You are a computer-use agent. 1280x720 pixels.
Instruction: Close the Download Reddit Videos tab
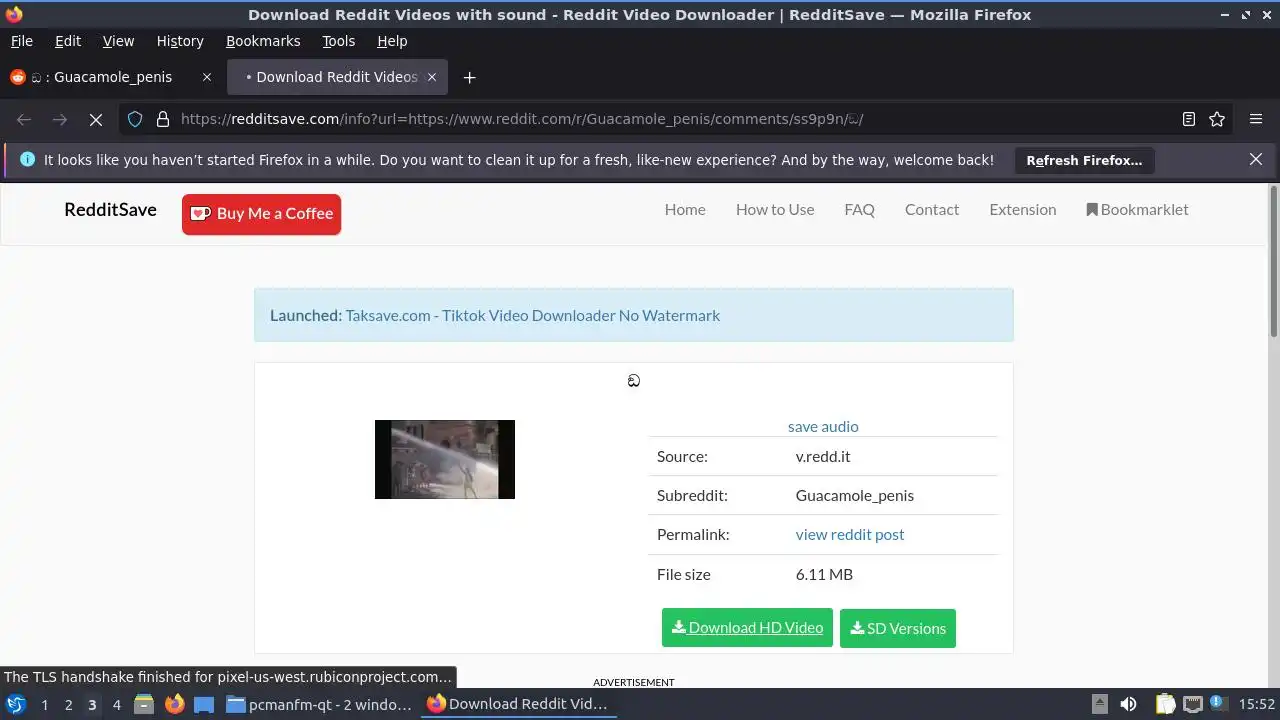432,77
